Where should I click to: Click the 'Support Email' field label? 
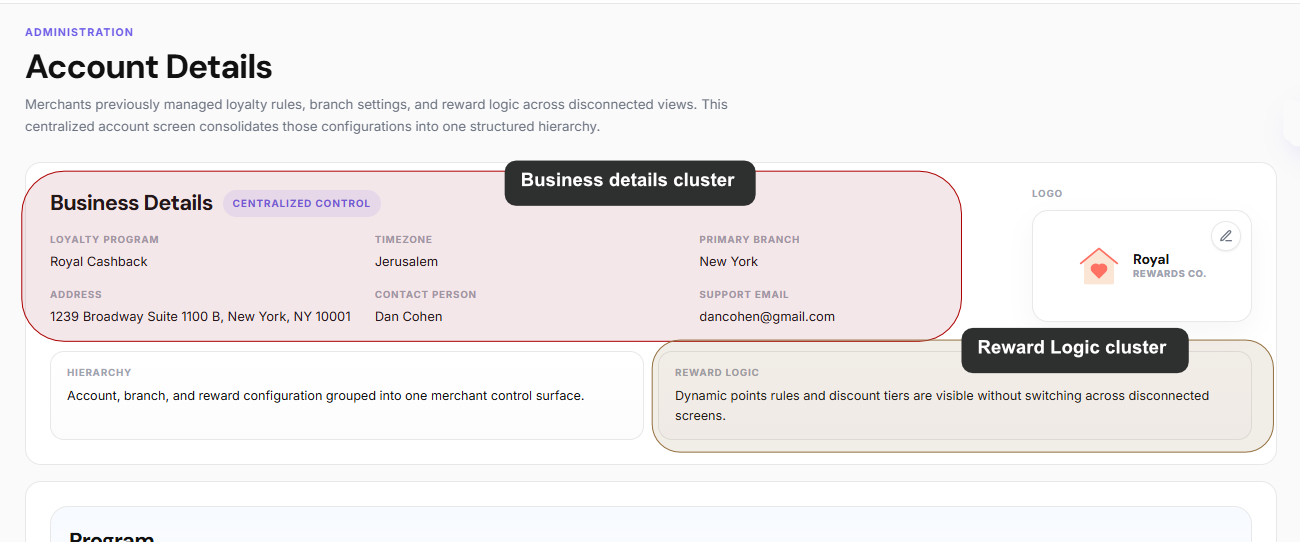(744, 294)
